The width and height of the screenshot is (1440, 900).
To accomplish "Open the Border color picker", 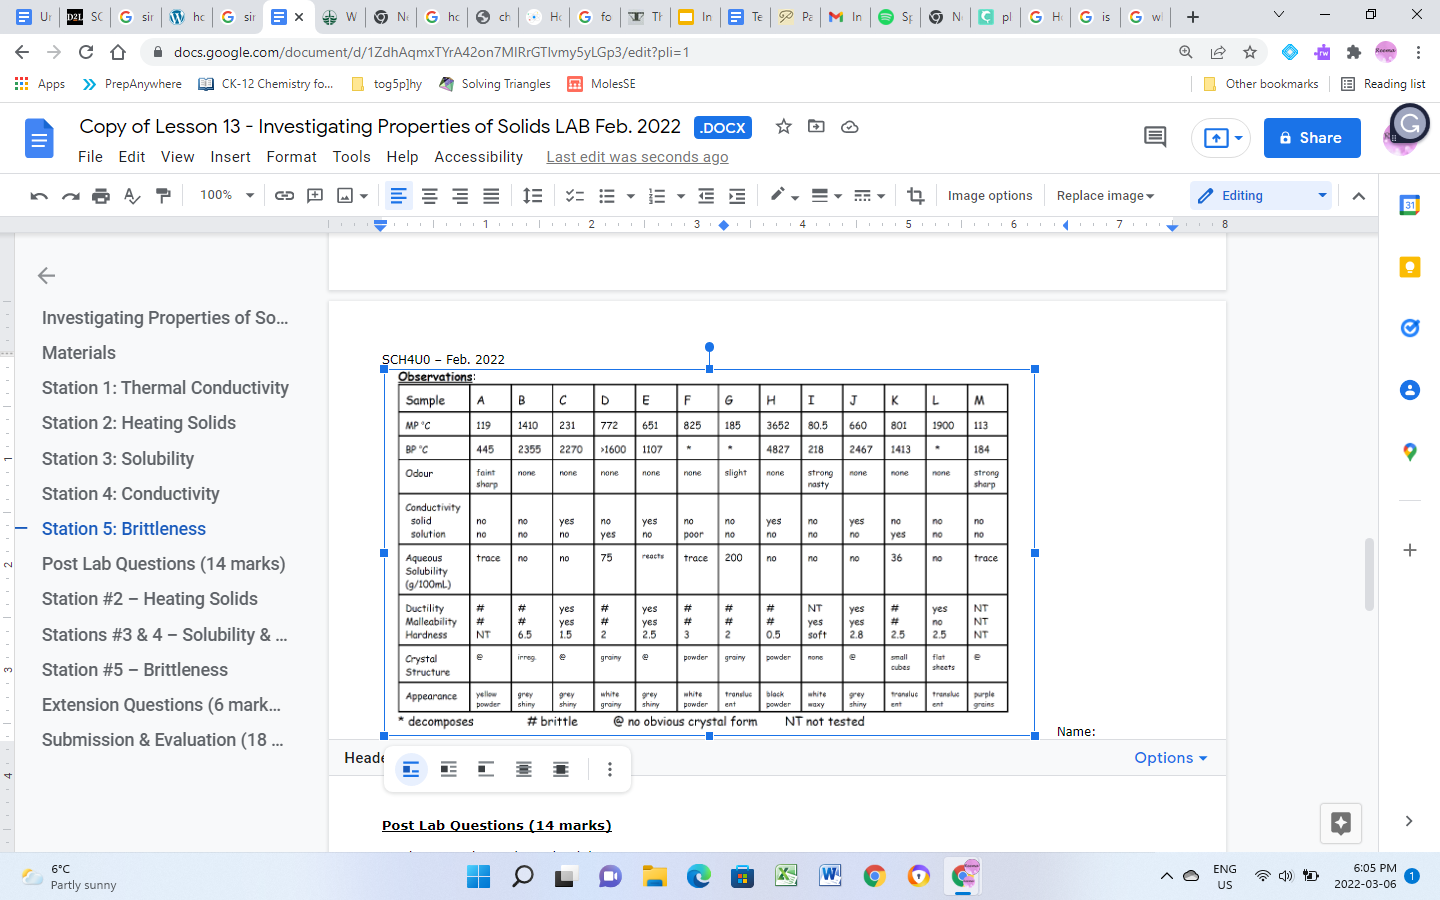I will [783, 196].
